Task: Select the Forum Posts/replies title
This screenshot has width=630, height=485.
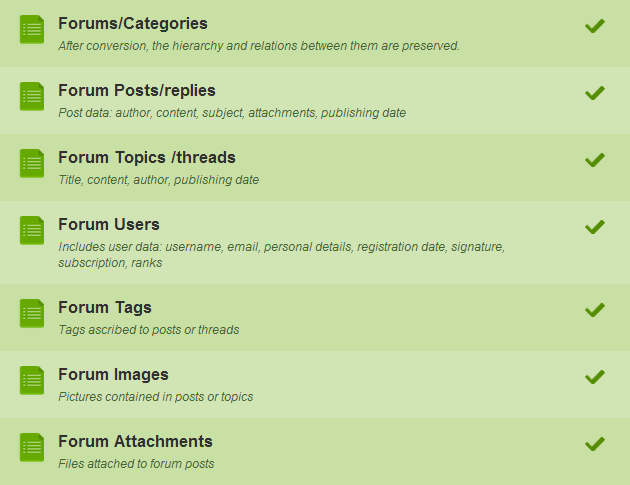Action: tap(137, 91)
